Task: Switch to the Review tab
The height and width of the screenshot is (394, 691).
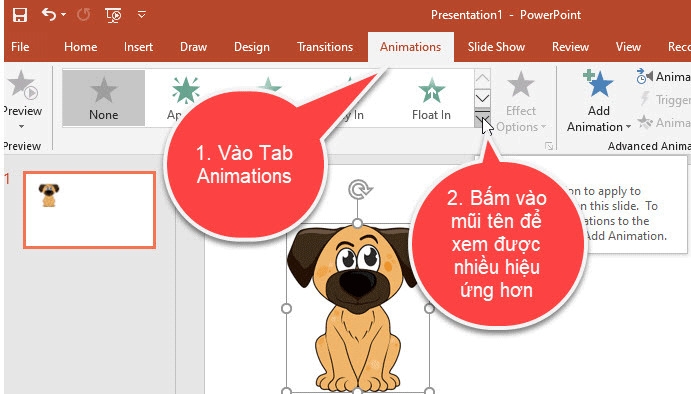Action: click(570, 47)
